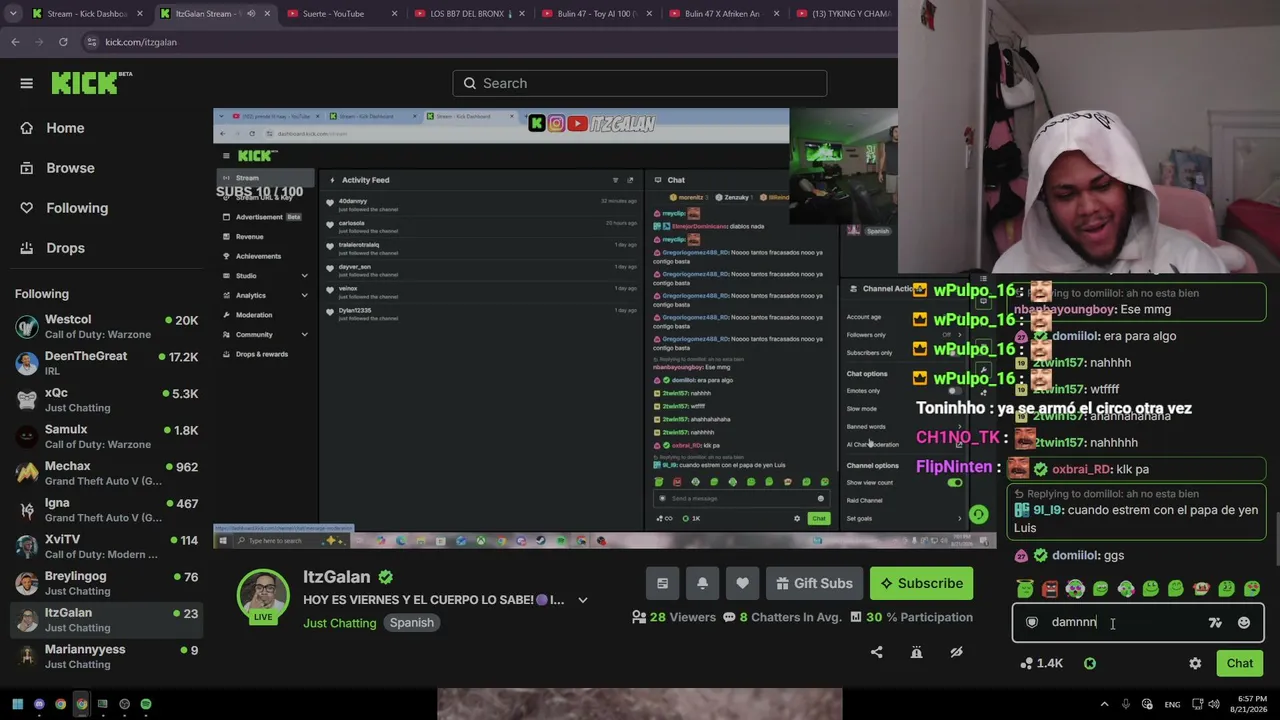Open OBS from the taskbar
Viewport: 1280px width, 720px height.
[124, 704]
